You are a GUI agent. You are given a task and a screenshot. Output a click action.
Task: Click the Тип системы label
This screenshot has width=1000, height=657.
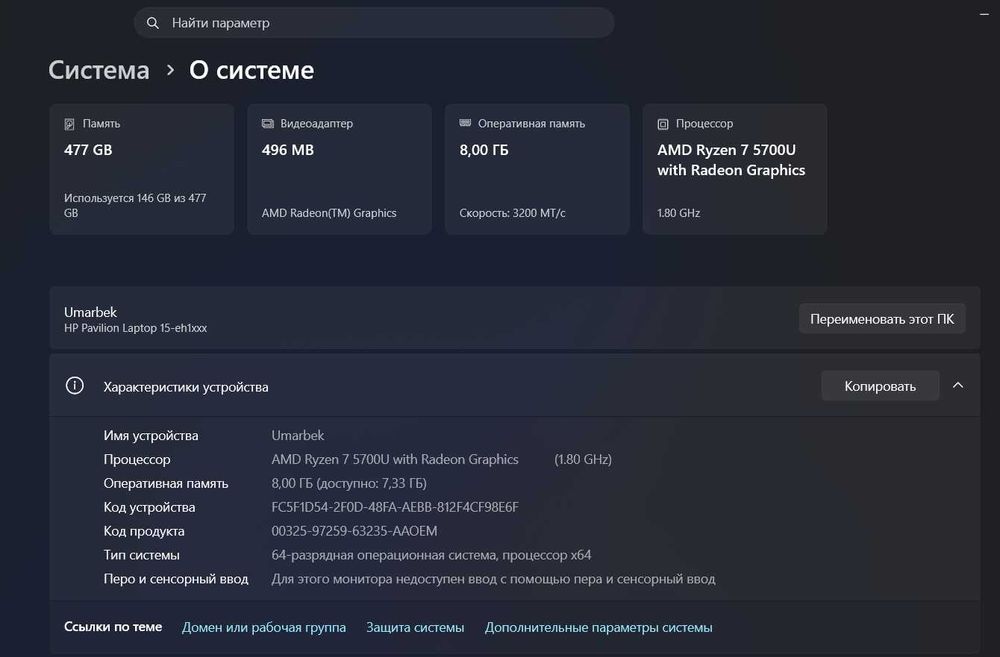(142, 555)
